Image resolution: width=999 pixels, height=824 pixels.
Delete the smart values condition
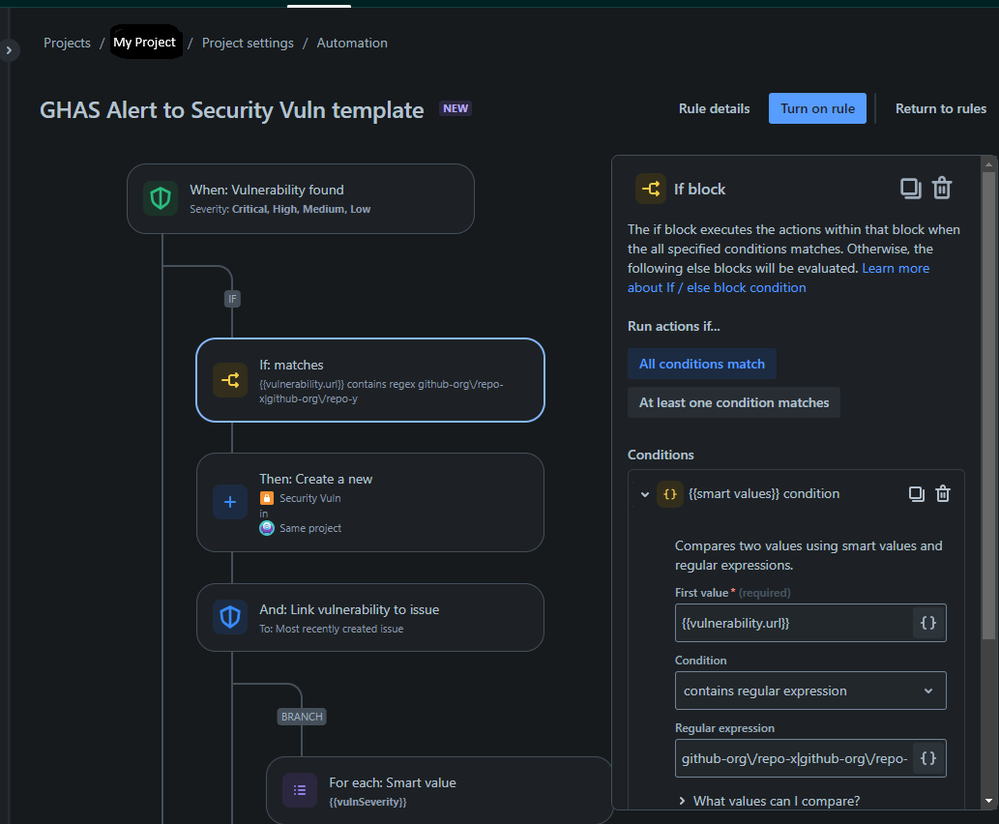pyautogui.click(x=941, y=493)
